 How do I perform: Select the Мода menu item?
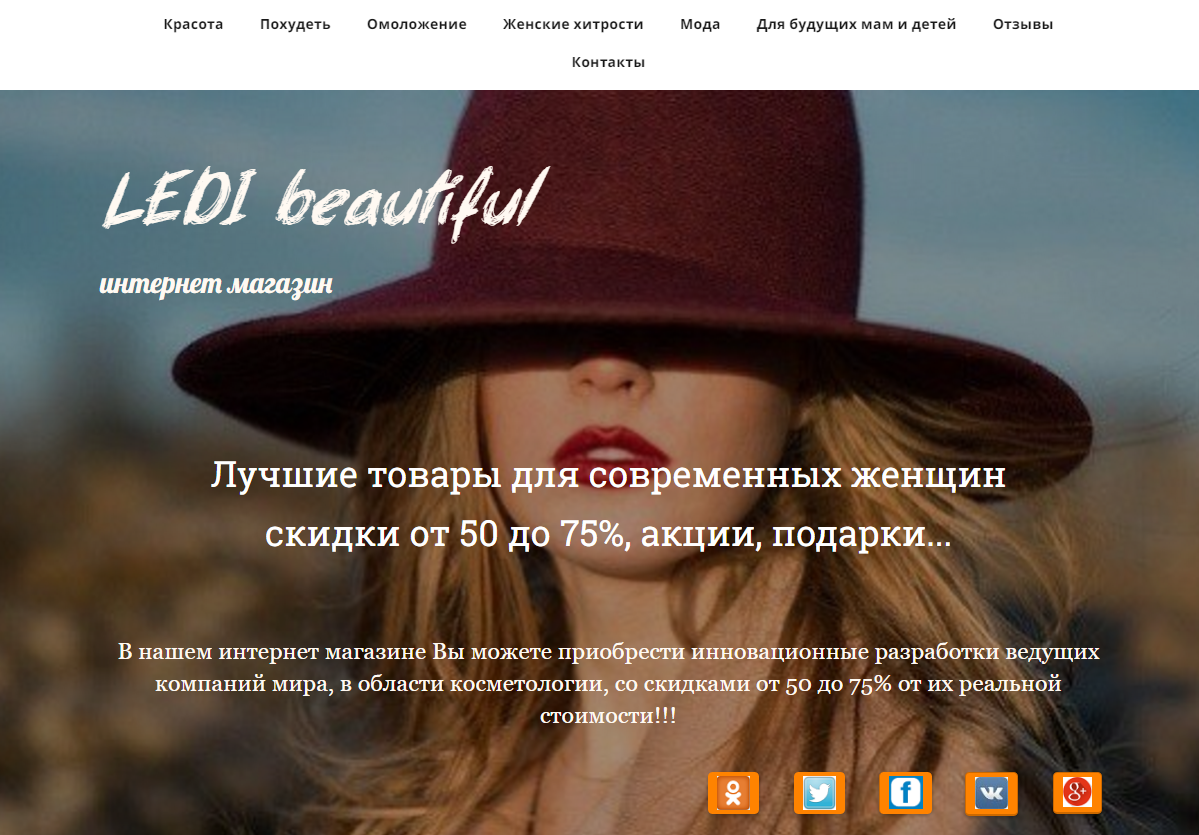tap(700, 24)
